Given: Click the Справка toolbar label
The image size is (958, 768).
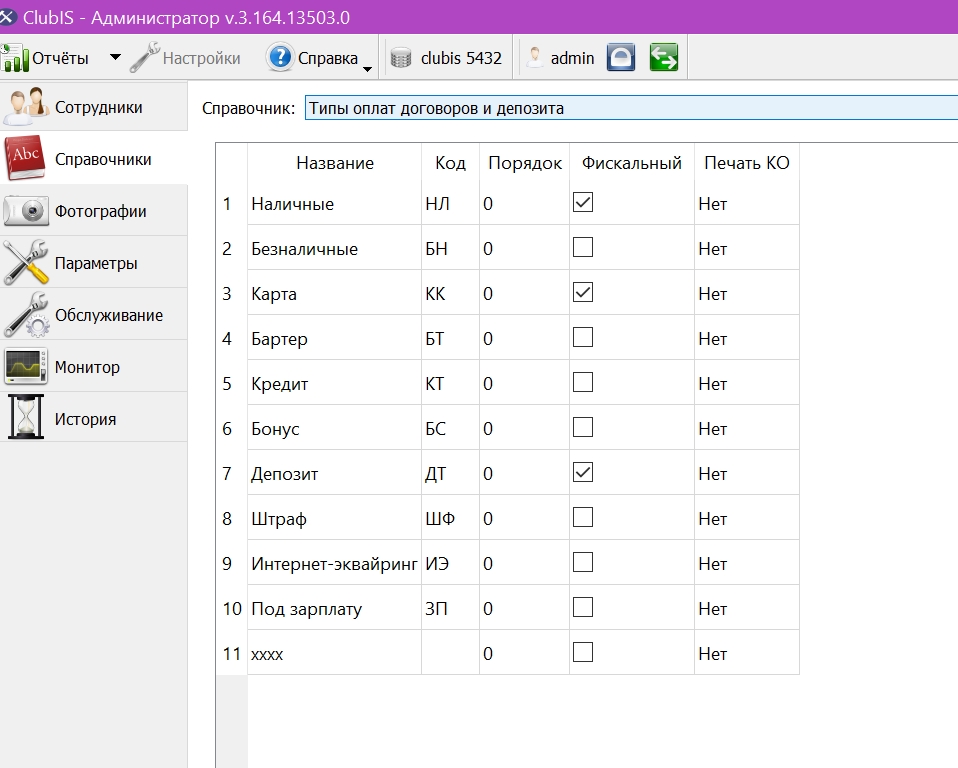Looking at the screenshot, I should pos(328,58).
